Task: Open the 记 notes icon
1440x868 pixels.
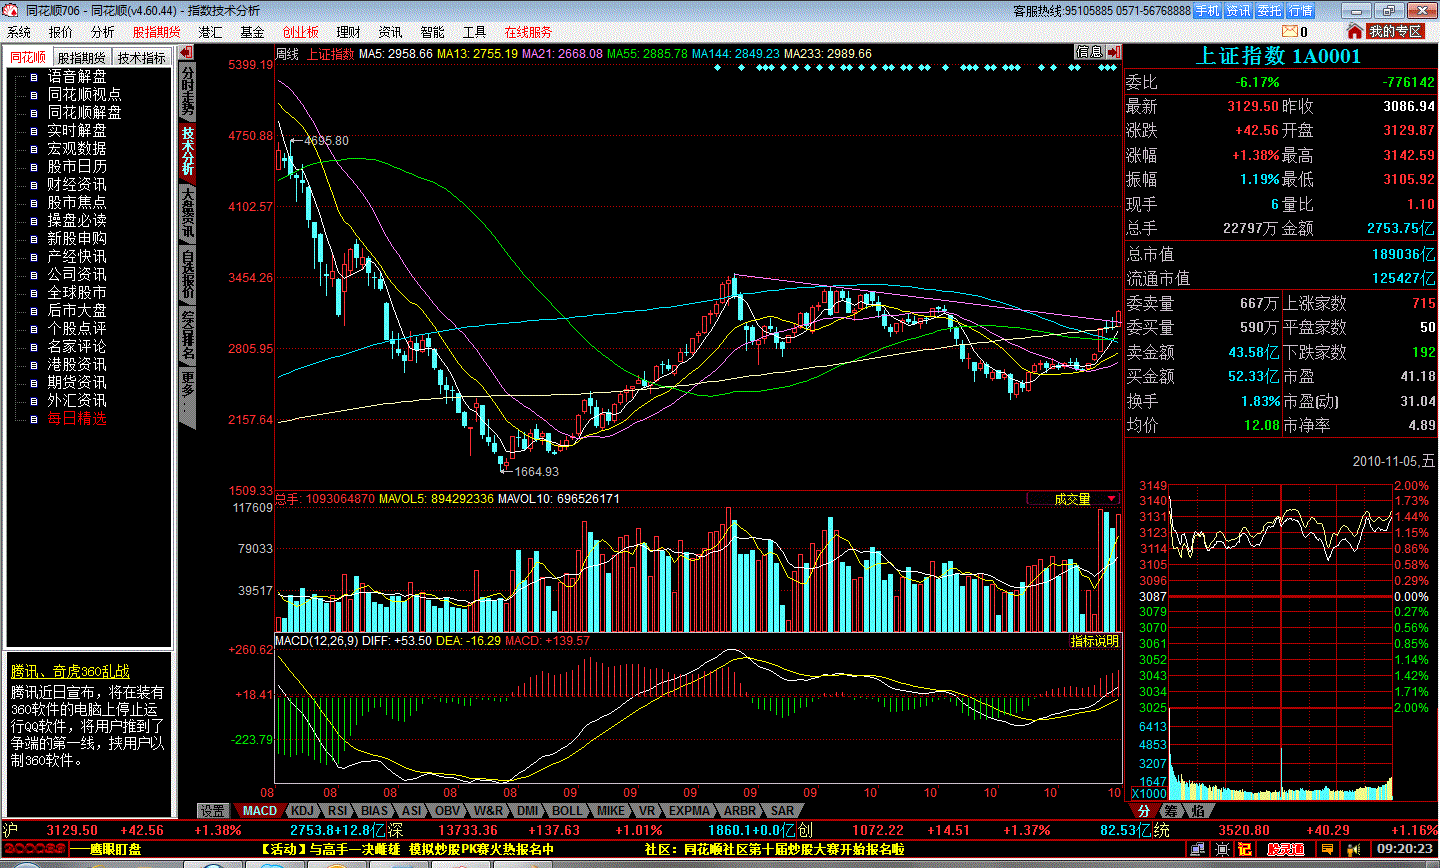Action: pyautogui.click(x=1245, y=849)
